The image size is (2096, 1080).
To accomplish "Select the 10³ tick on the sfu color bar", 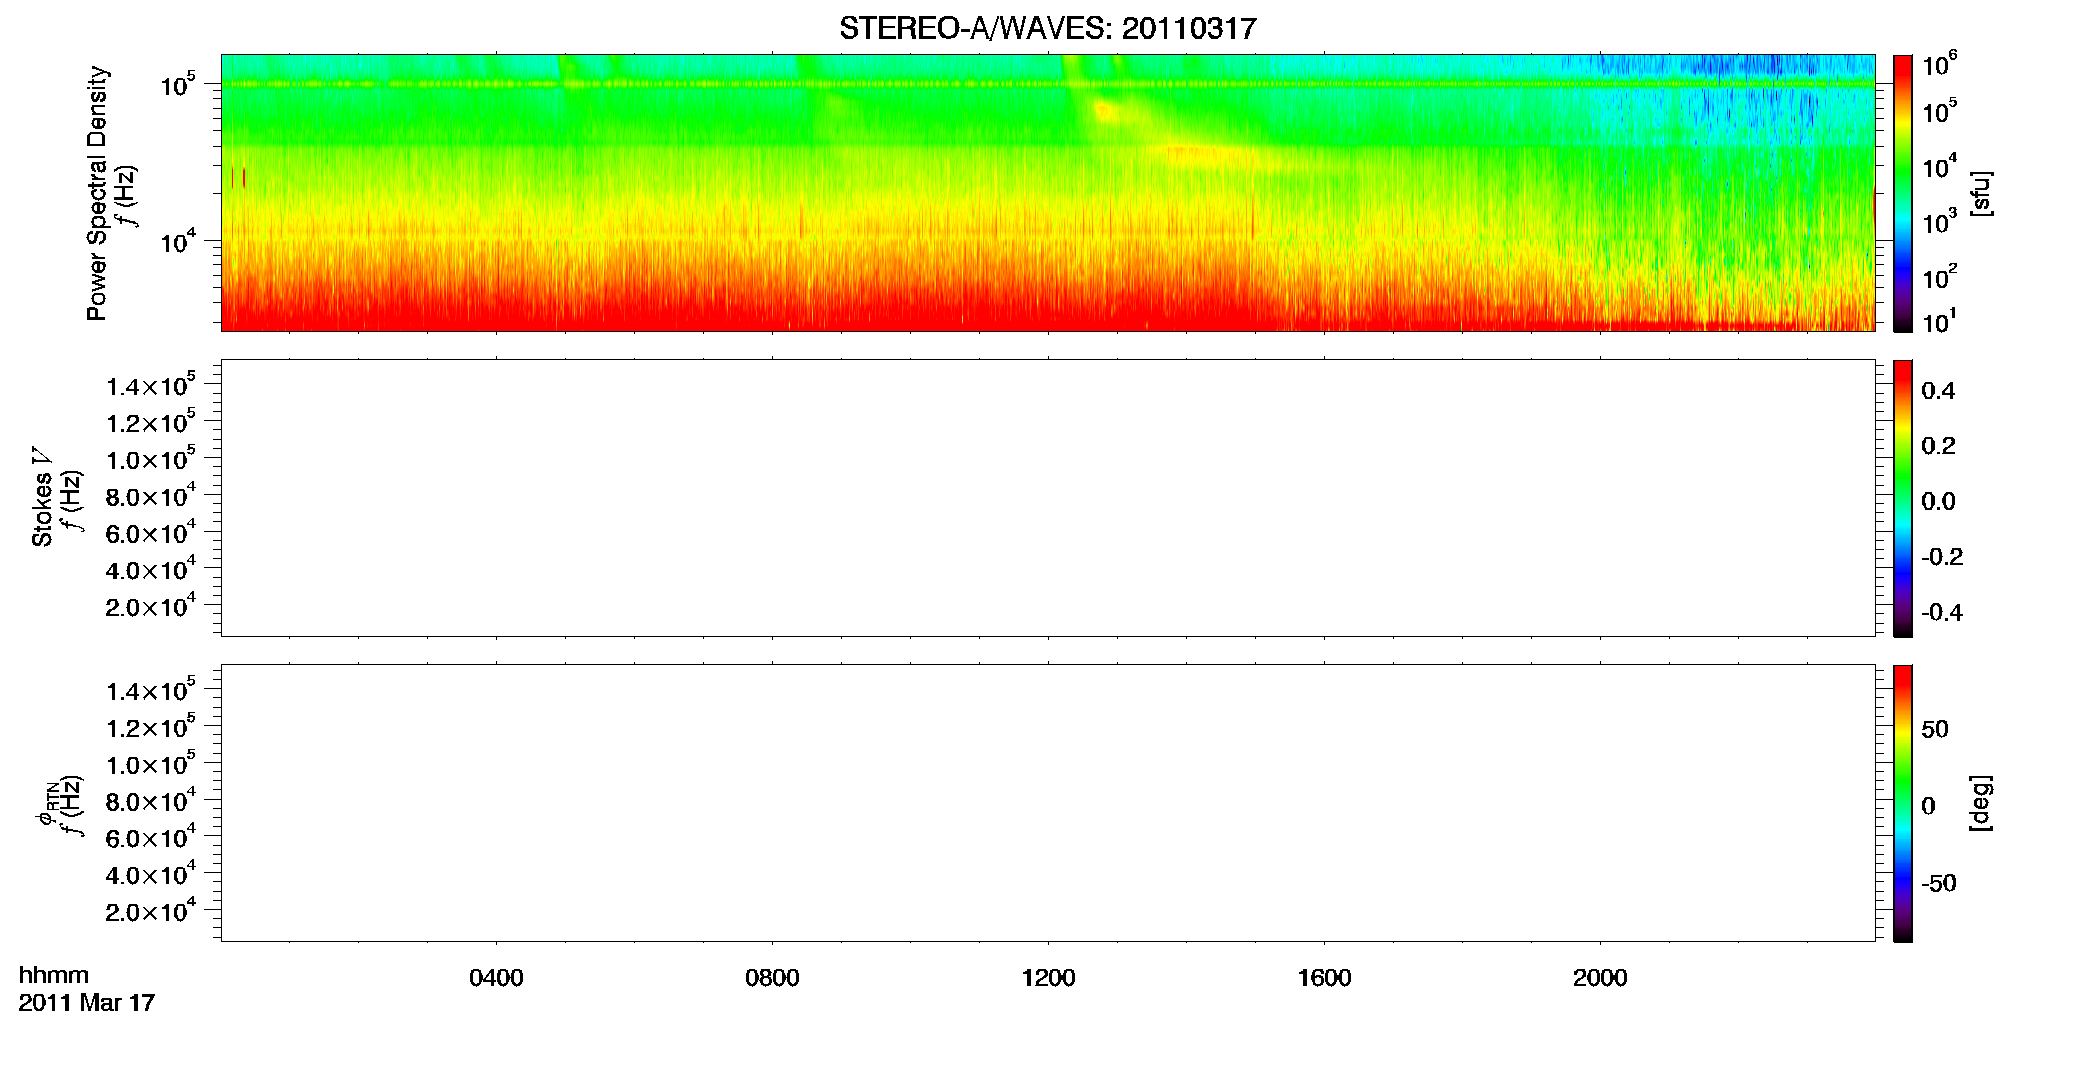I will tap(1939, 222).
